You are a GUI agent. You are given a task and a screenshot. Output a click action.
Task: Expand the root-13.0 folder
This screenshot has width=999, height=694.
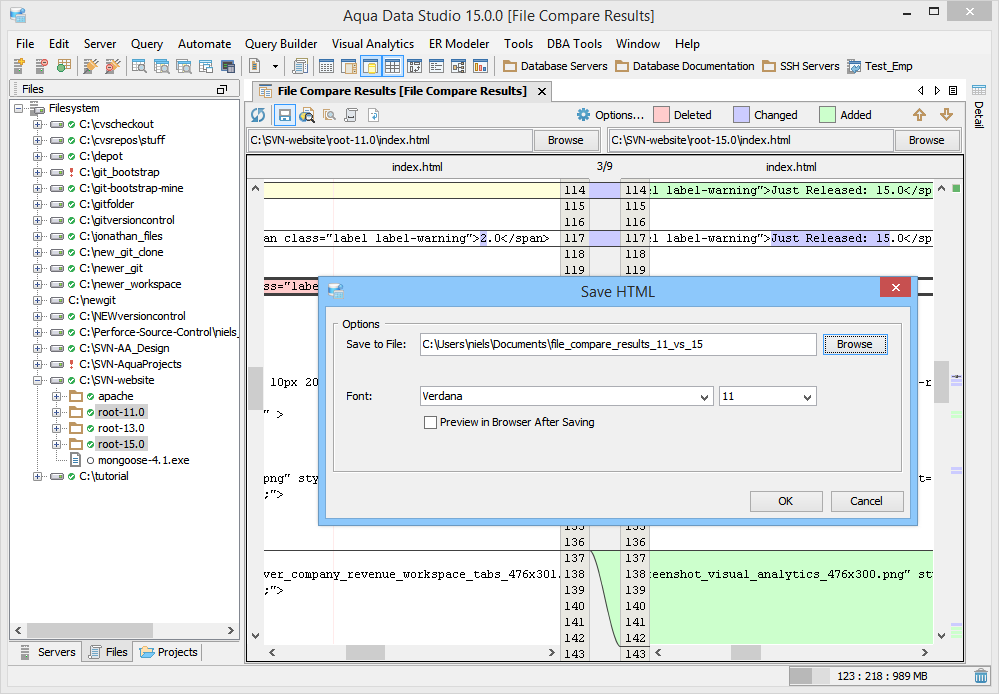point(57,428)
